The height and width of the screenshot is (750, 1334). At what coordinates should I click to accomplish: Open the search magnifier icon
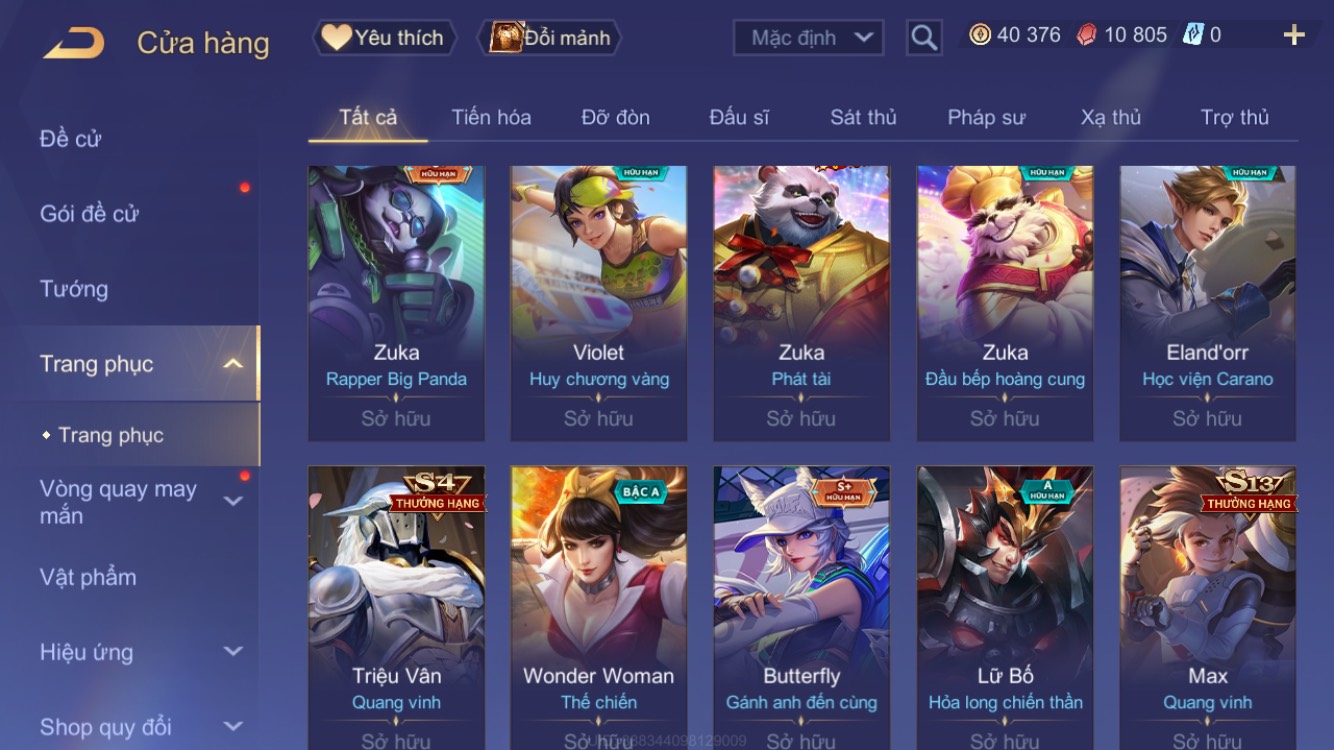click(x=924, y=38)
